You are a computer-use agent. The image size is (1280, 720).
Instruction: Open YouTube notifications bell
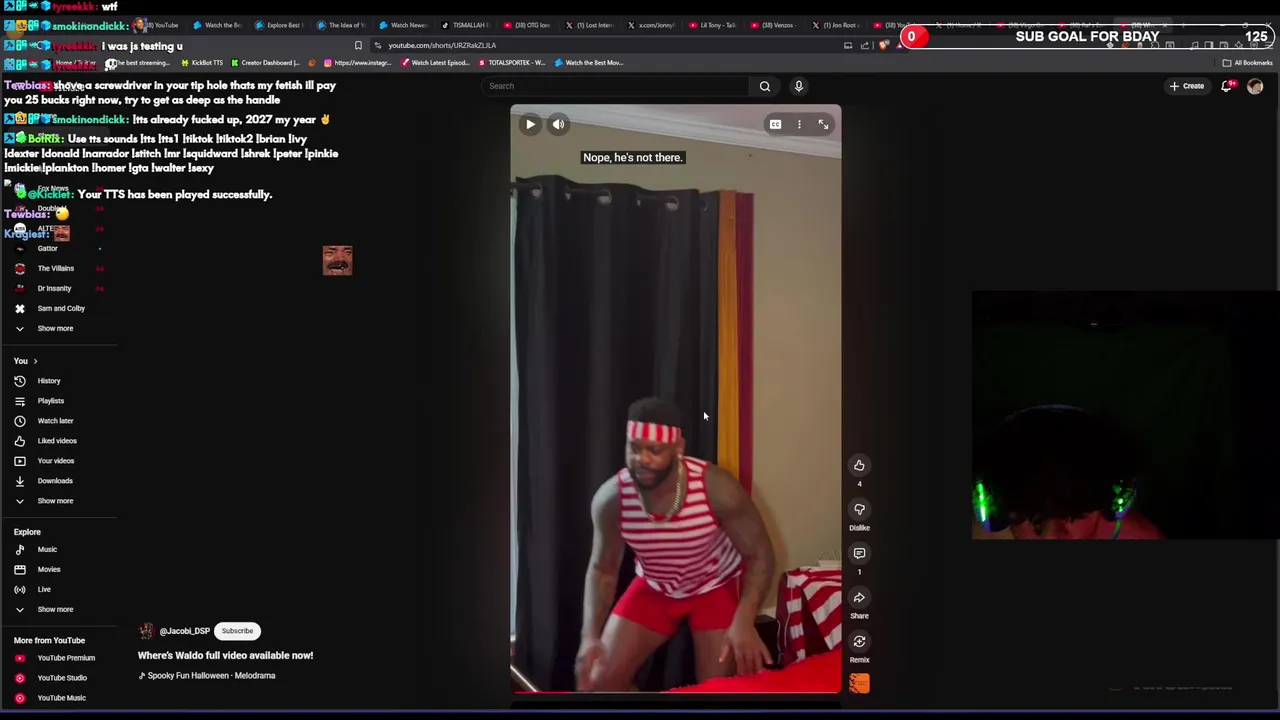click(1227, 86)
